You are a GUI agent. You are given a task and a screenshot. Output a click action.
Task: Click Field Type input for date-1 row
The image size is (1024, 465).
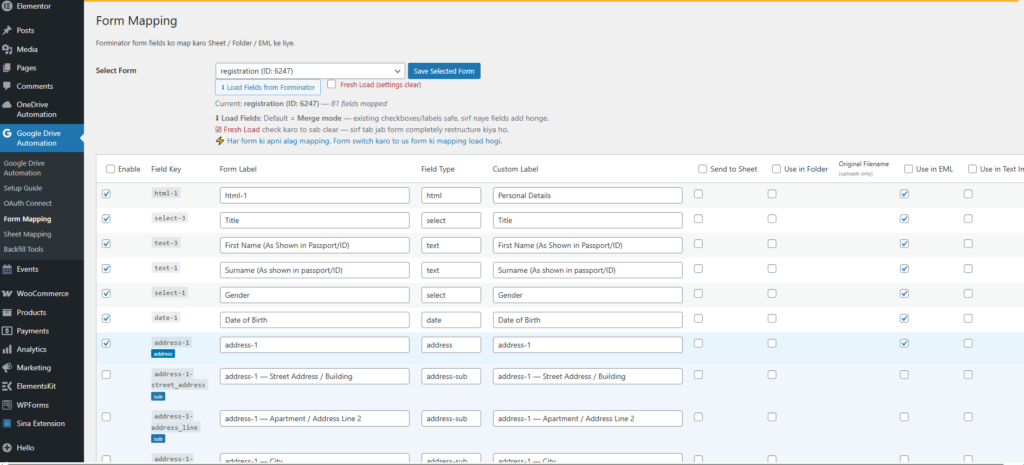click(x=451, y=320)
